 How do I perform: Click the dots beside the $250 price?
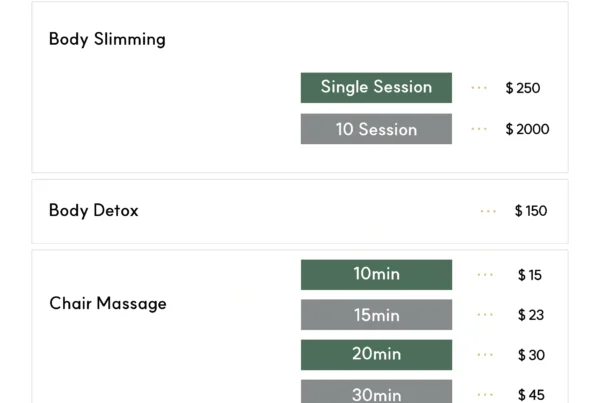479,88
